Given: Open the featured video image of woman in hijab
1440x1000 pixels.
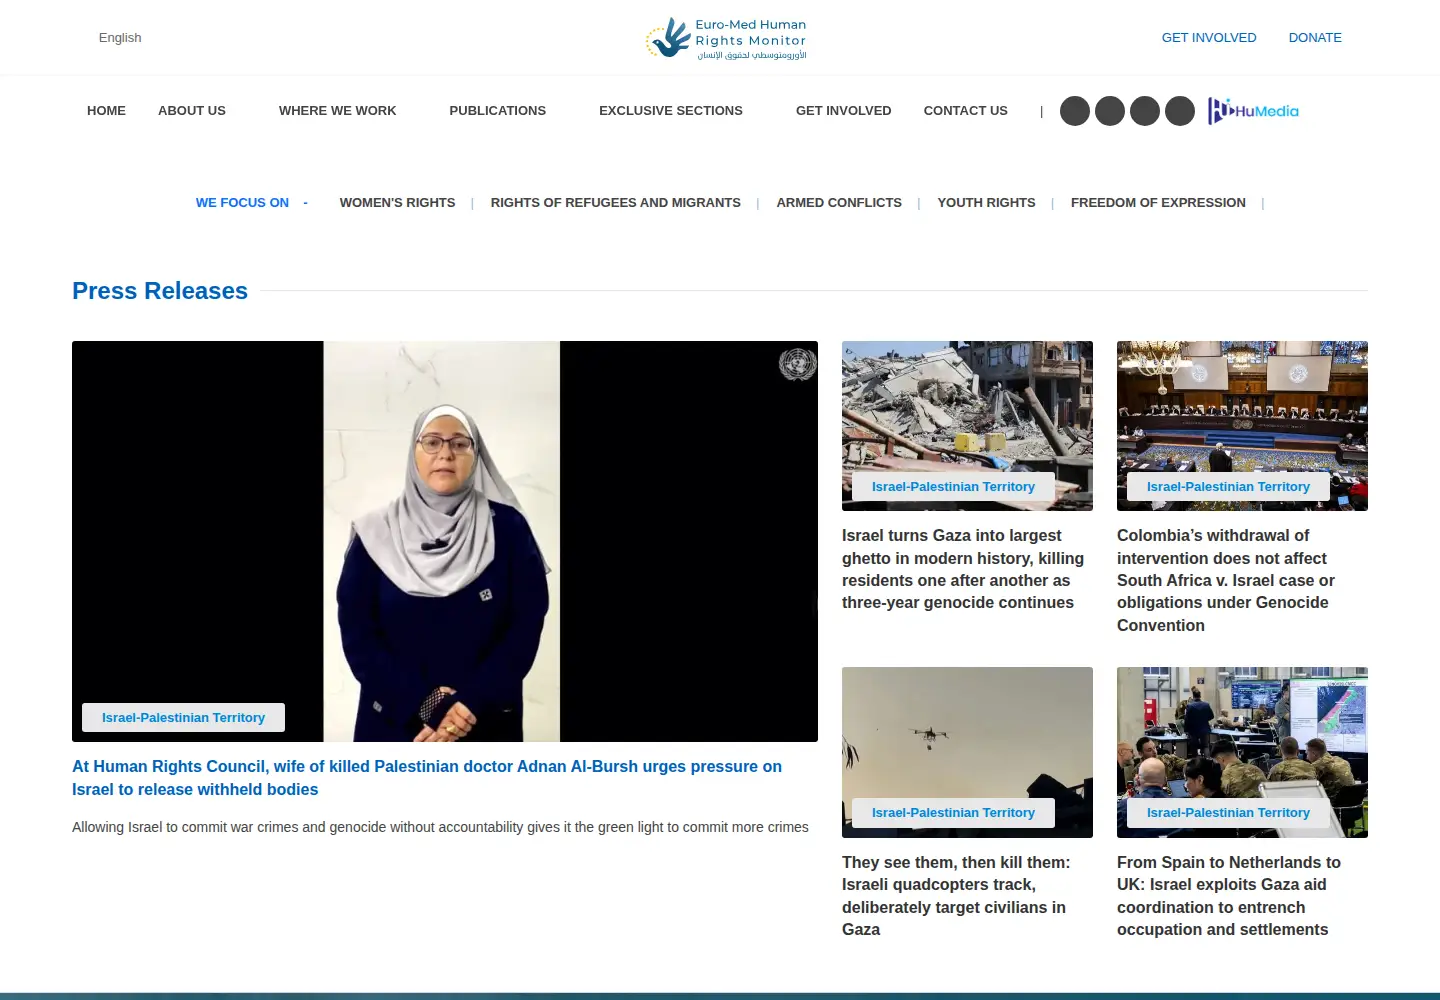Looking at the screenshot, I should coord(445,541).
